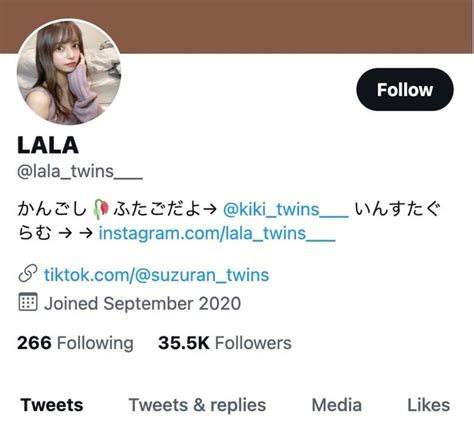
Task: Click the 35.5K follower count number
Action: (x=184, y=343)
